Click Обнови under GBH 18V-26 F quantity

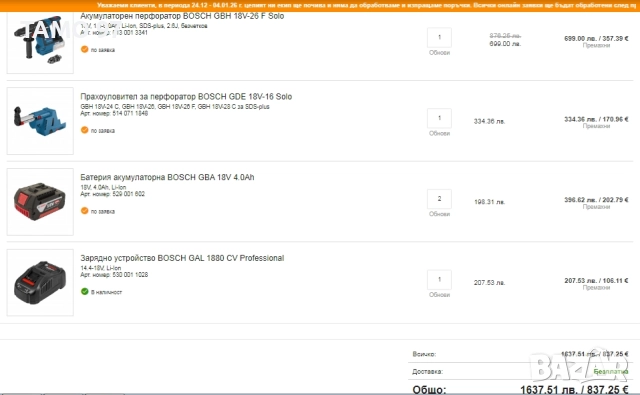tap(439, 53)
